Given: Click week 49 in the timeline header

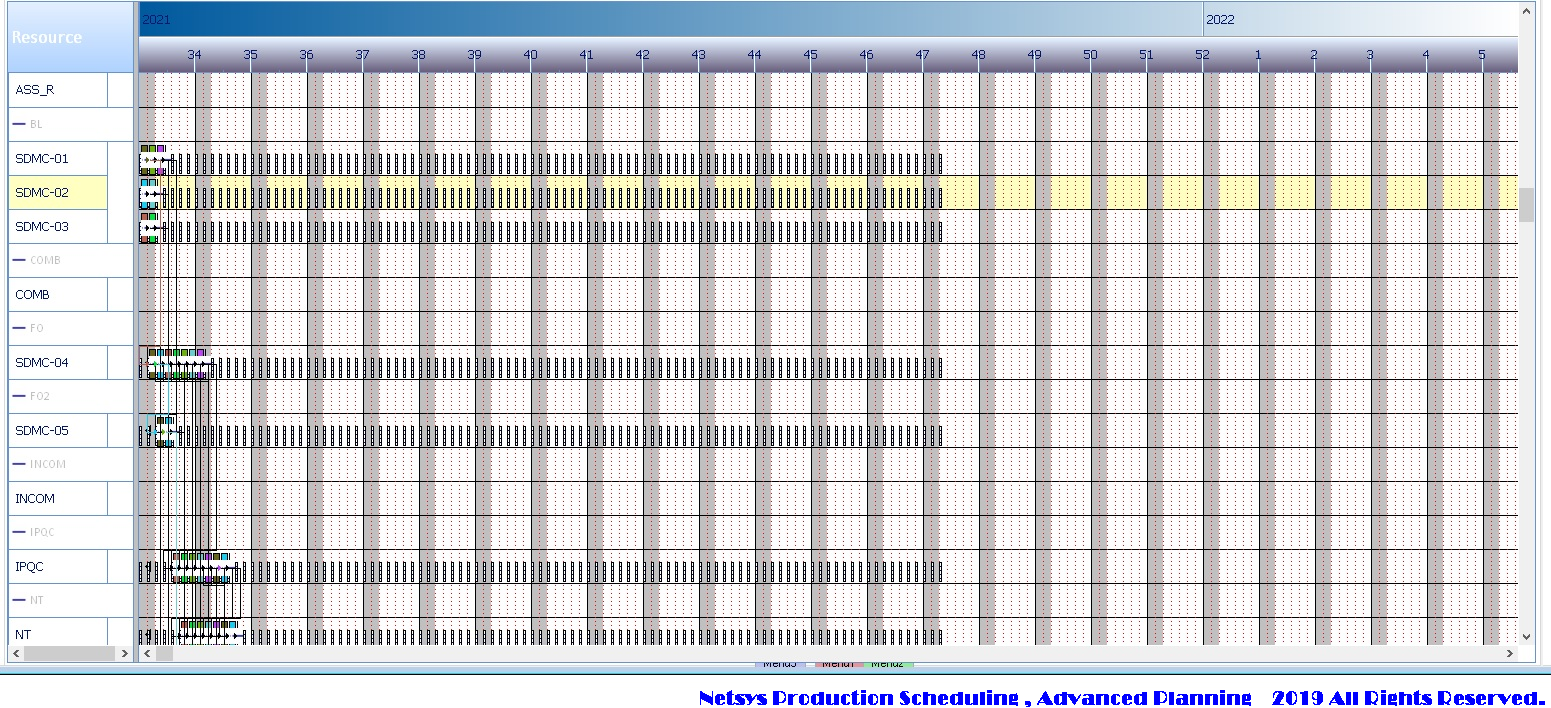Looking at the screenshot, I should click(1034, 55).
